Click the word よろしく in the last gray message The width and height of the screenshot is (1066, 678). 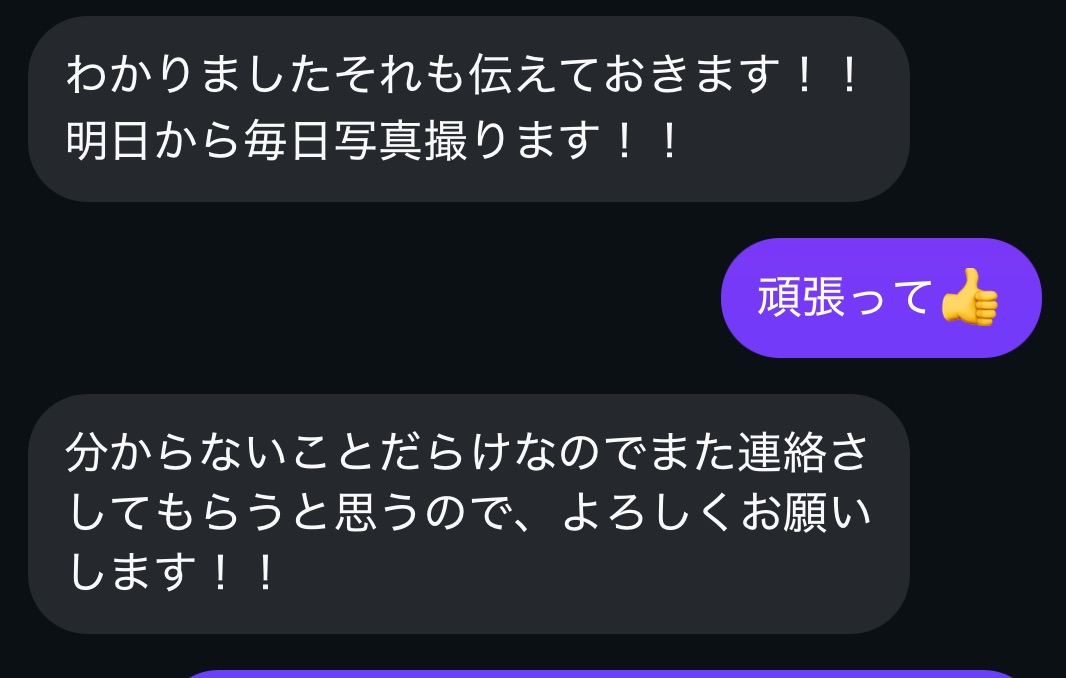click(647, 513)
